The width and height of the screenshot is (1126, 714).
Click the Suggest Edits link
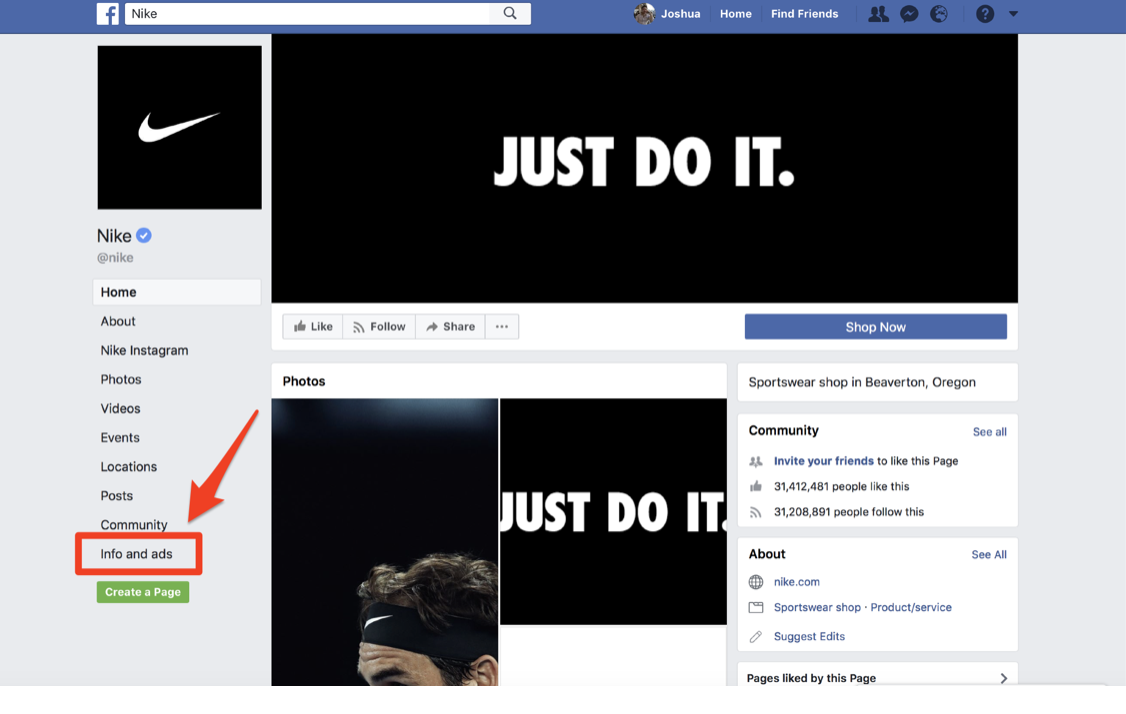click(x=809, y=636)
